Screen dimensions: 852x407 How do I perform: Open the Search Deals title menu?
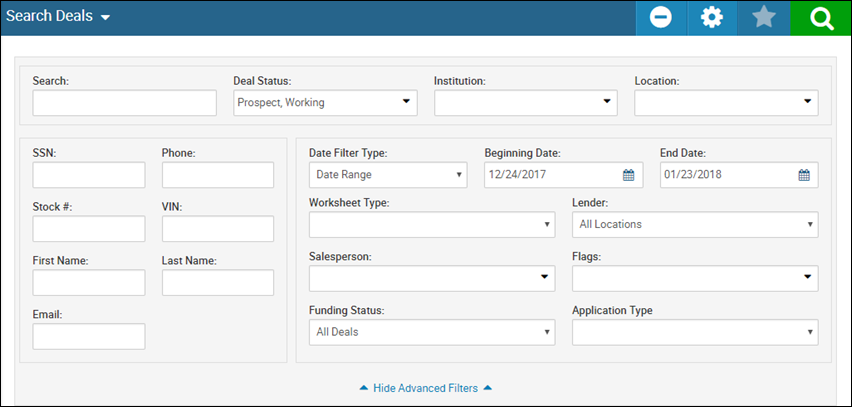(58, 16)
